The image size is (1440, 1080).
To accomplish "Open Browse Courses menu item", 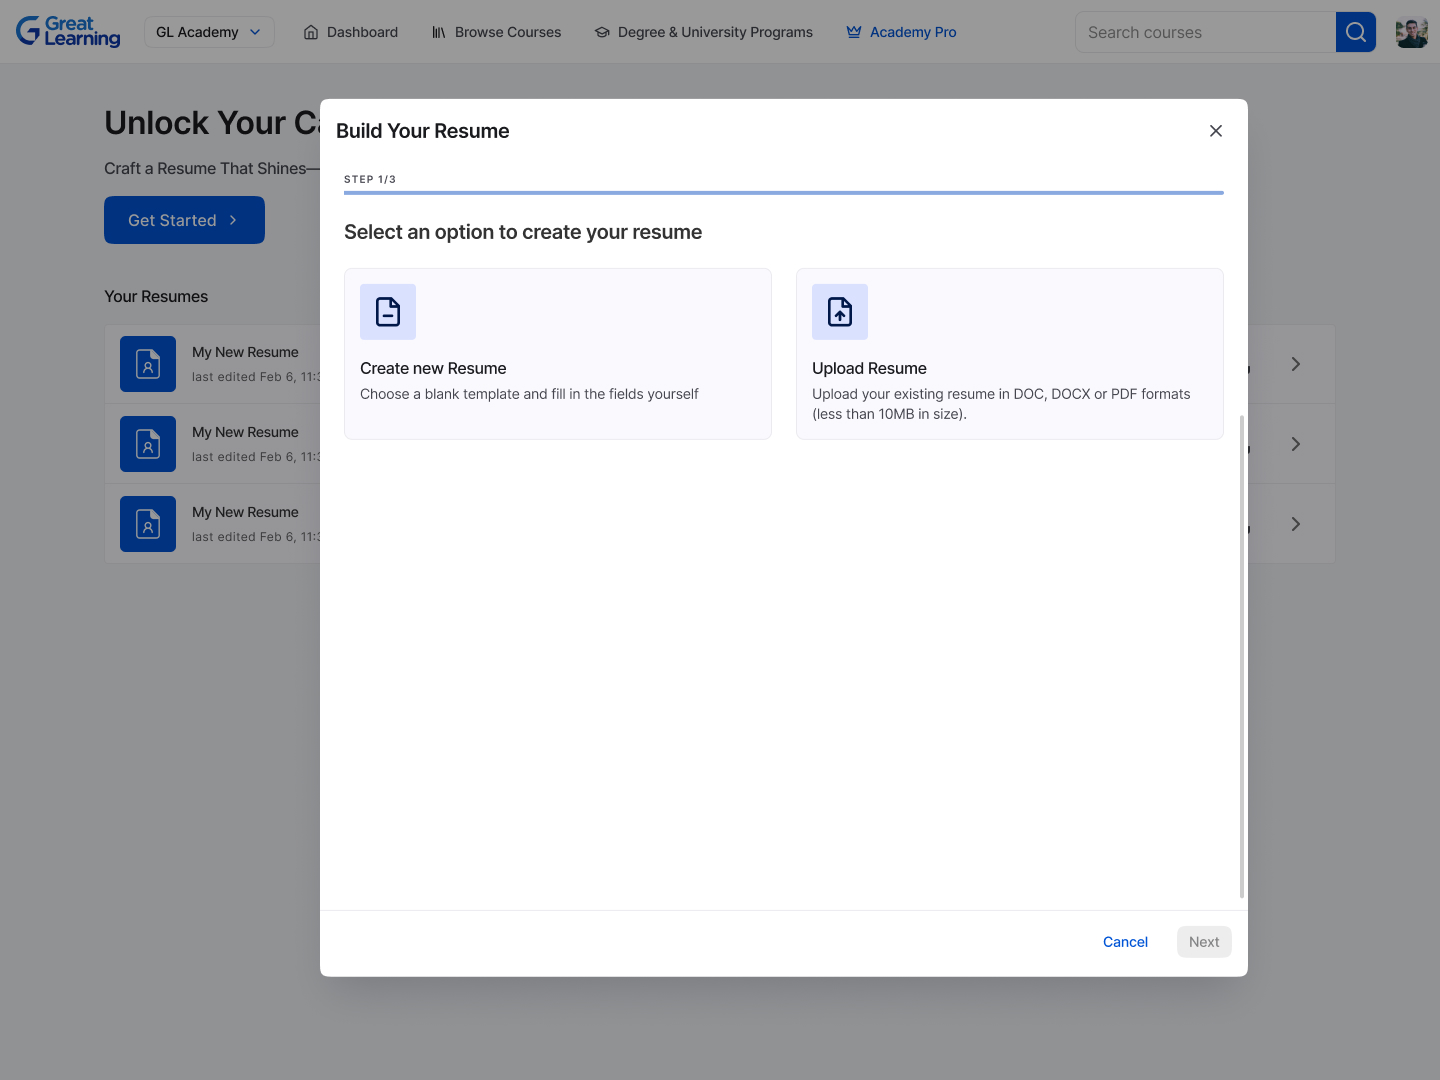I will [497, 32].
